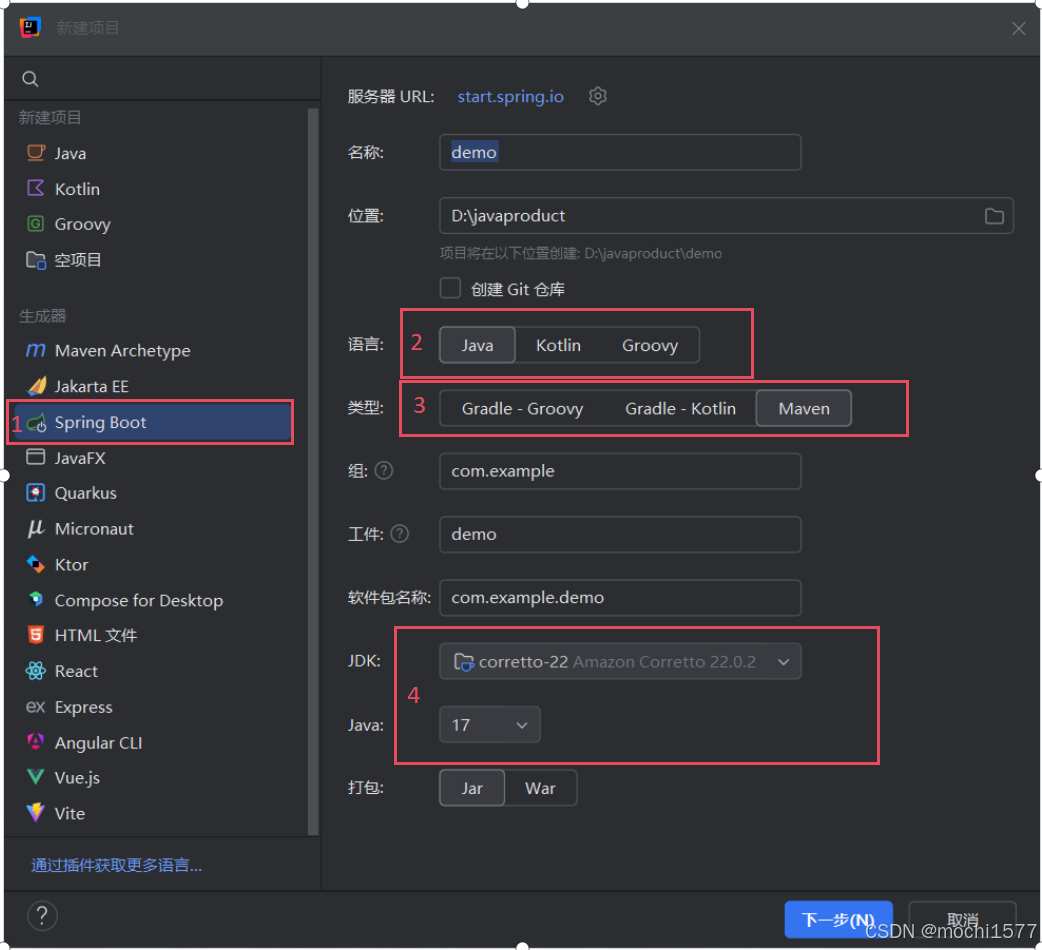Image resolution: width=1042 pixels, height=950 pixels.
Task: Click the Vite lightning icon
Action: (x=36, y=813)
